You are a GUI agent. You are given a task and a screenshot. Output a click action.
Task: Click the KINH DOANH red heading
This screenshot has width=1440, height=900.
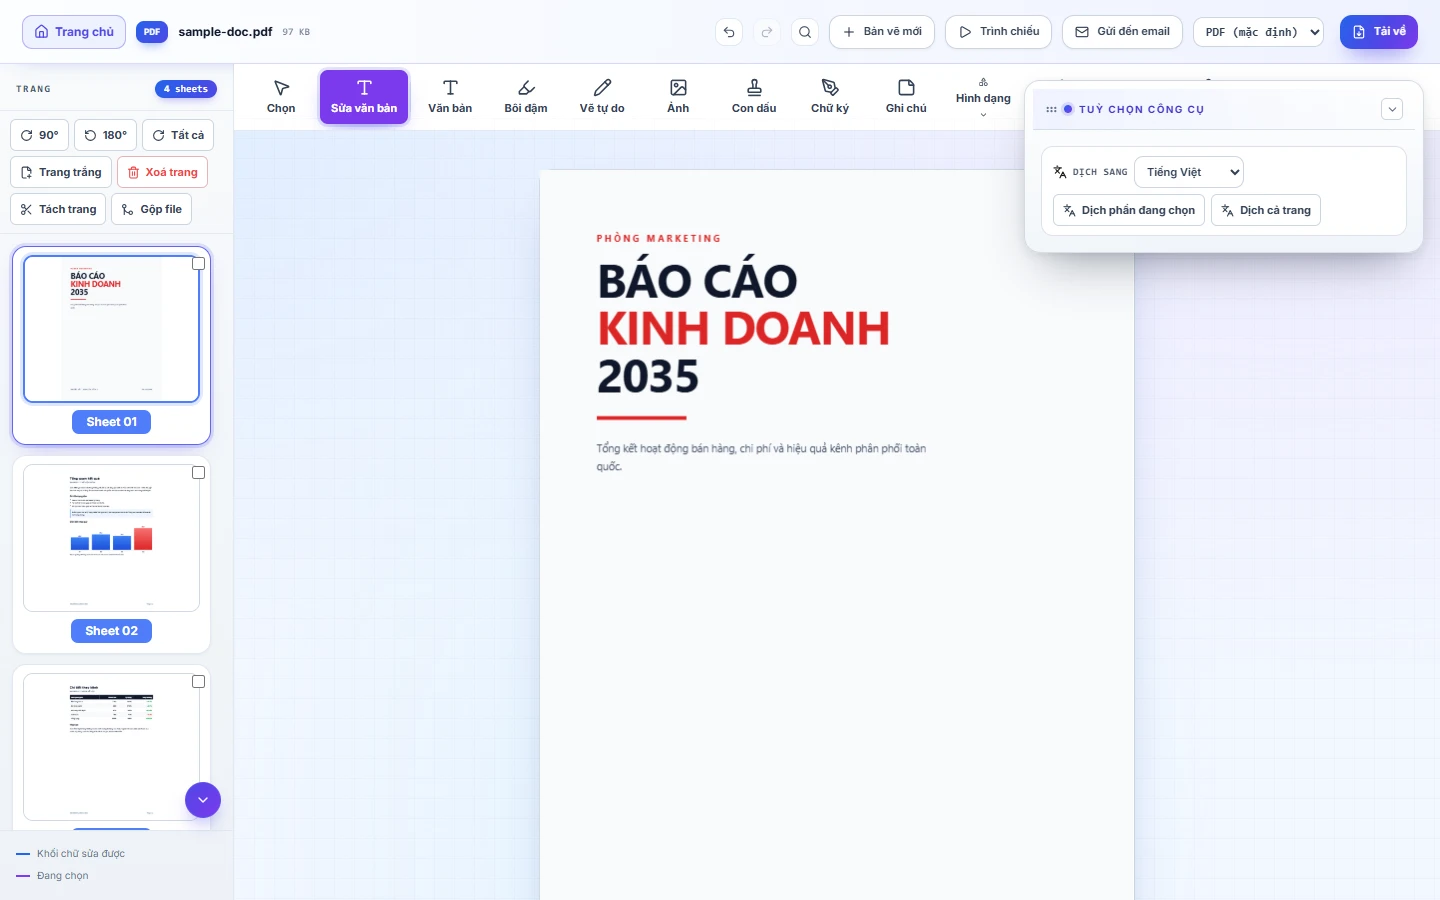pos(744,329)
